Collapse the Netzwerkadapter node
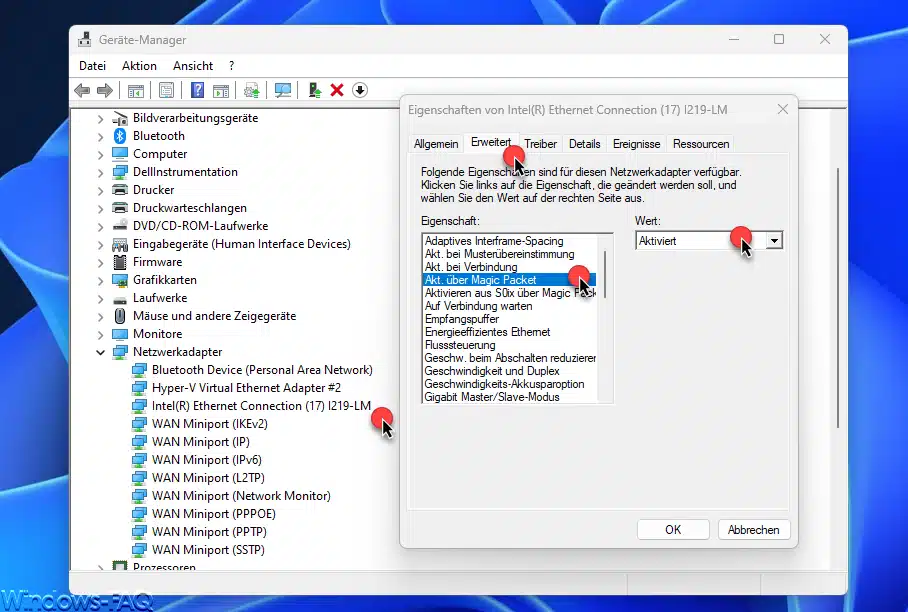Screen dimensions: 908x612 click(100, 352)
